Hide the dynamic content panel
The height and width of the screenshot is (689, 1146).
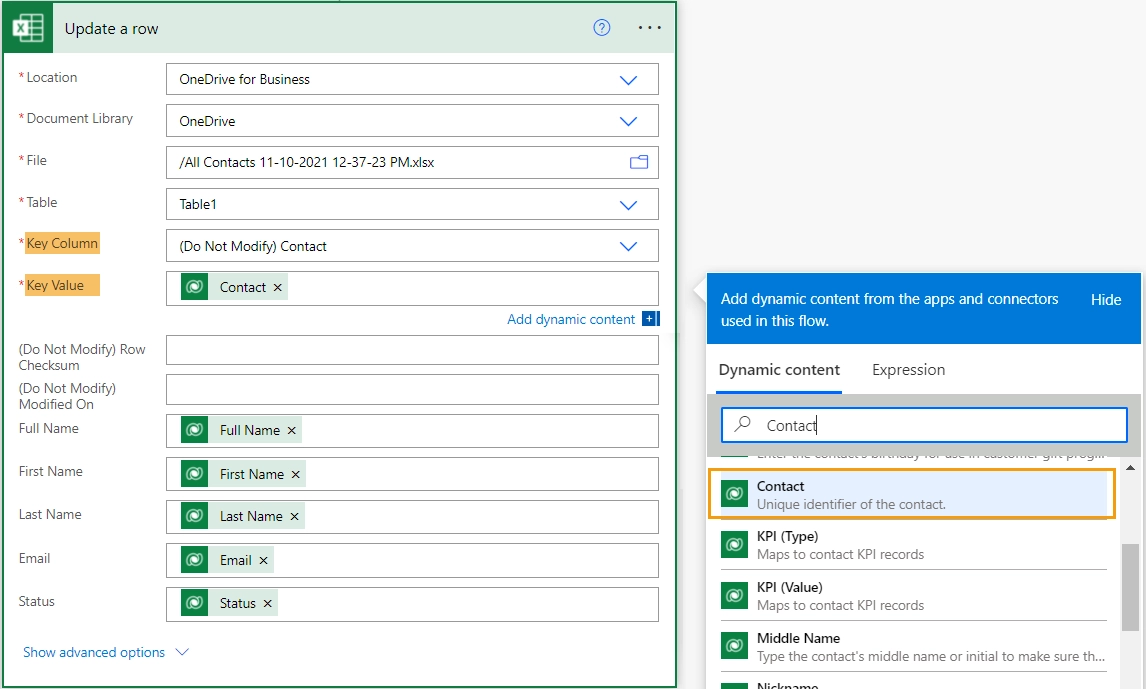coord(1106,300)
